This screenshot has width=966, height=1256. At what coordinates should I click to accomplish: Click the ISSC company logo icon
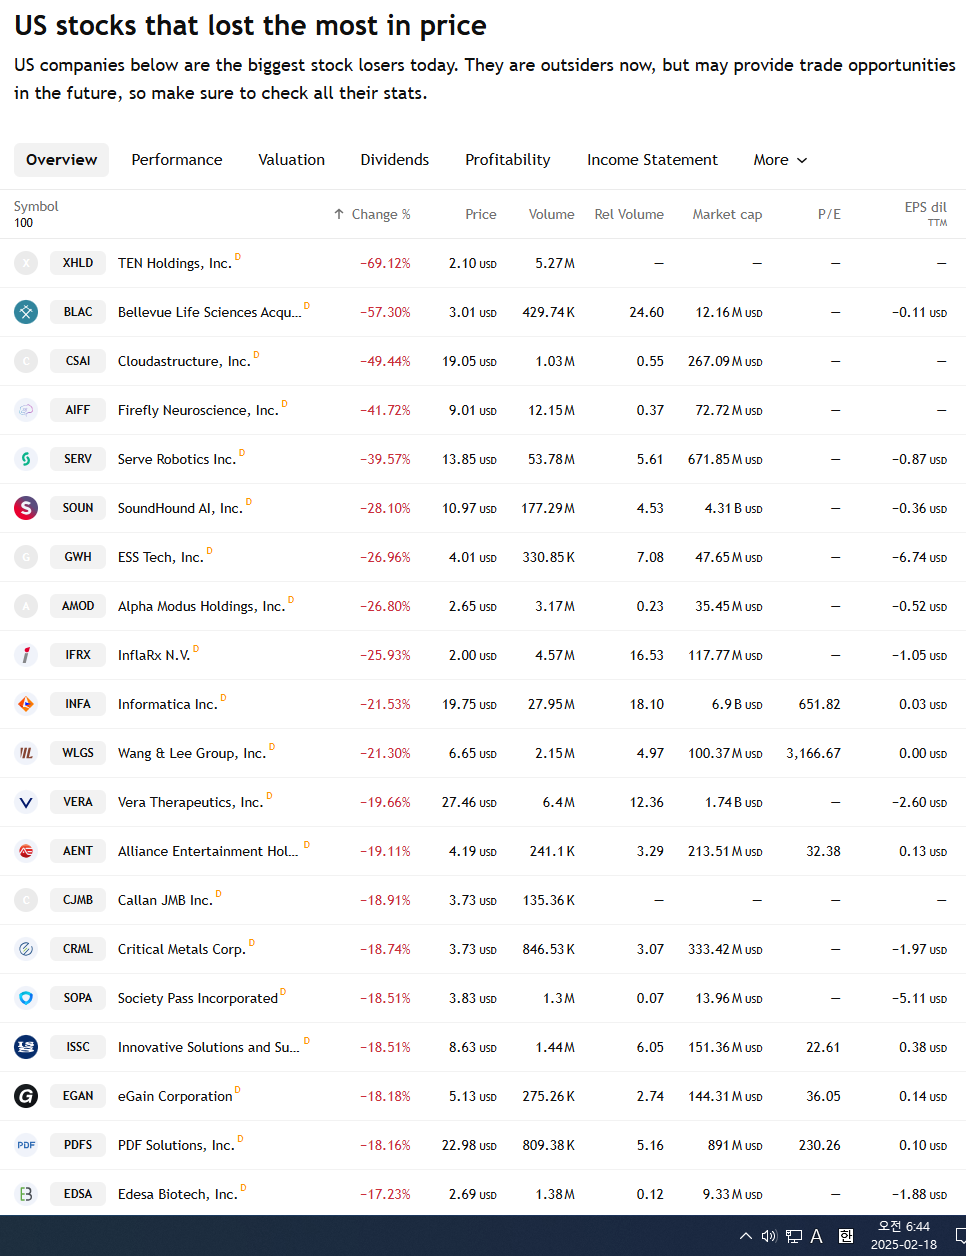click(26, 1047)
